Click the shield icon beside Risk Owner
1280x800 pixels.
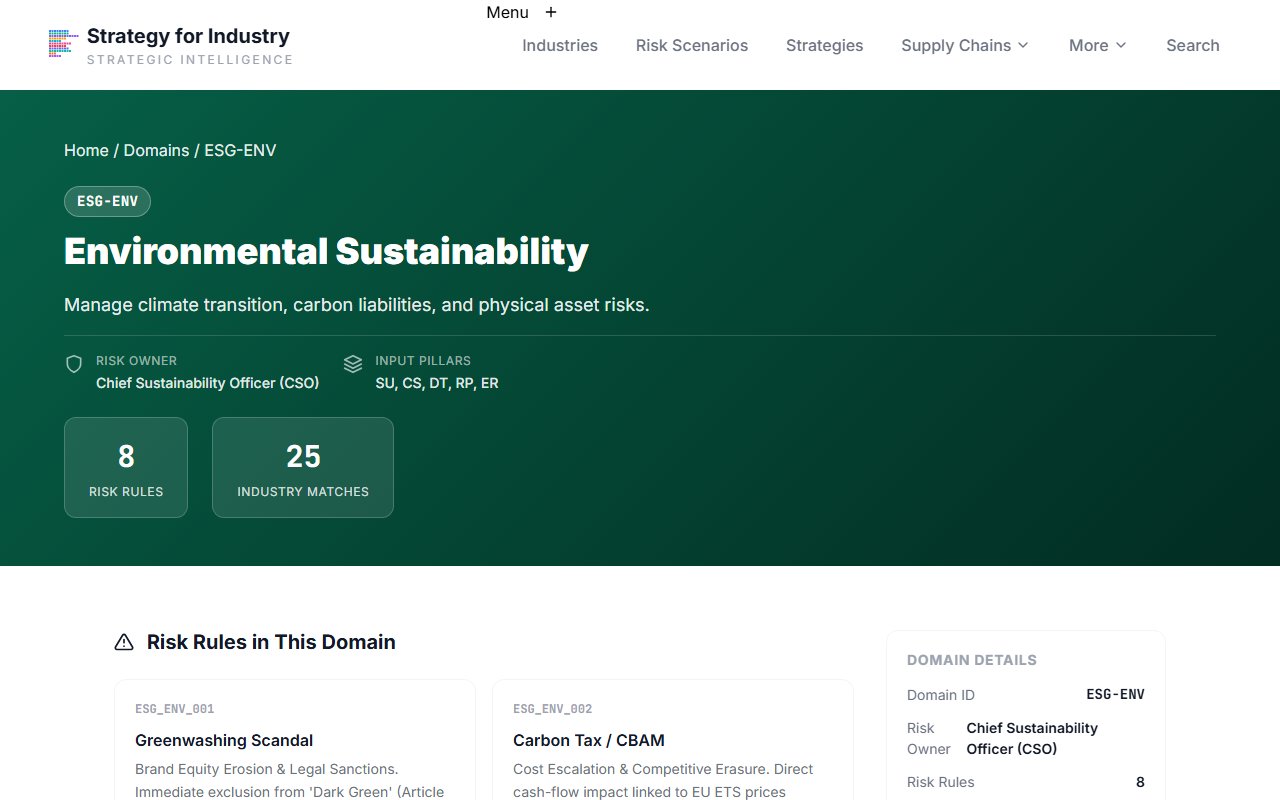(x=74, y=364)
